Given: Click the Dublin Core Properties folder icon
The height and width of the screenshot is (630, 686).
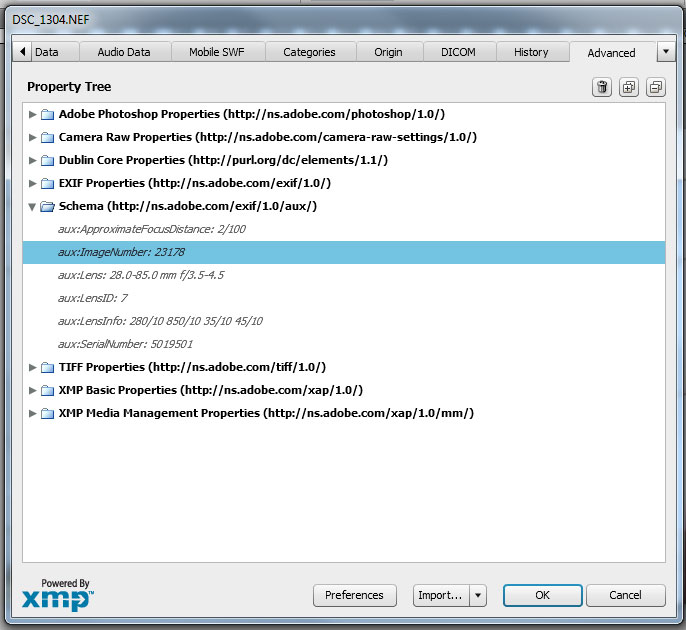Looking at the screenshot, I should (47, 161).
